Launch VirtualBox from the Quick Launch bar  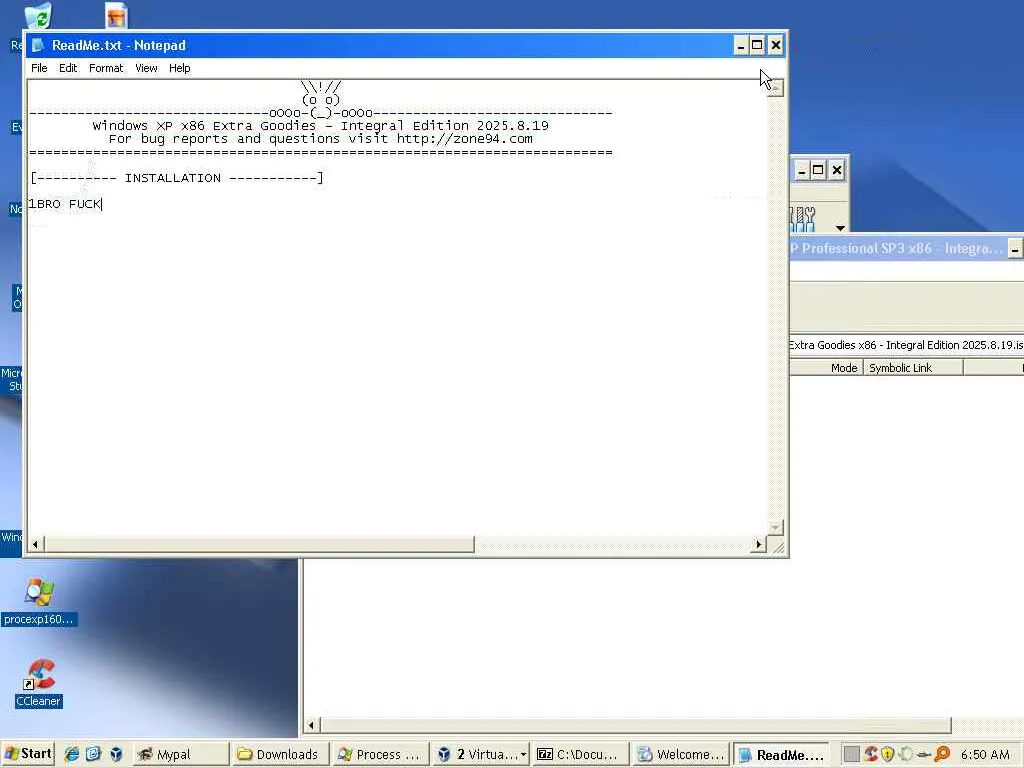click(x=116, y=754)
